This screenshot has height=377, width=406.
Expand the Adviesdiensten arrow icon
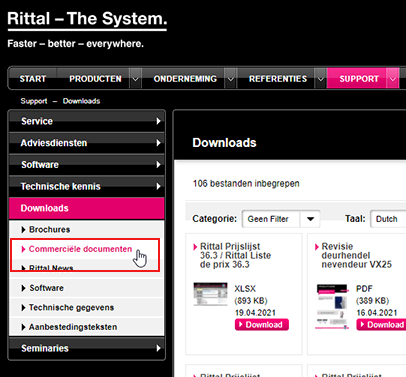(159, 143)
